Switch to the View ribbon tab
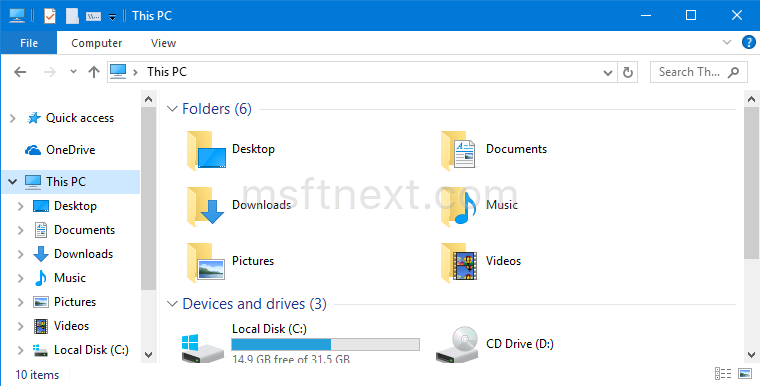 tap(163, 43)
